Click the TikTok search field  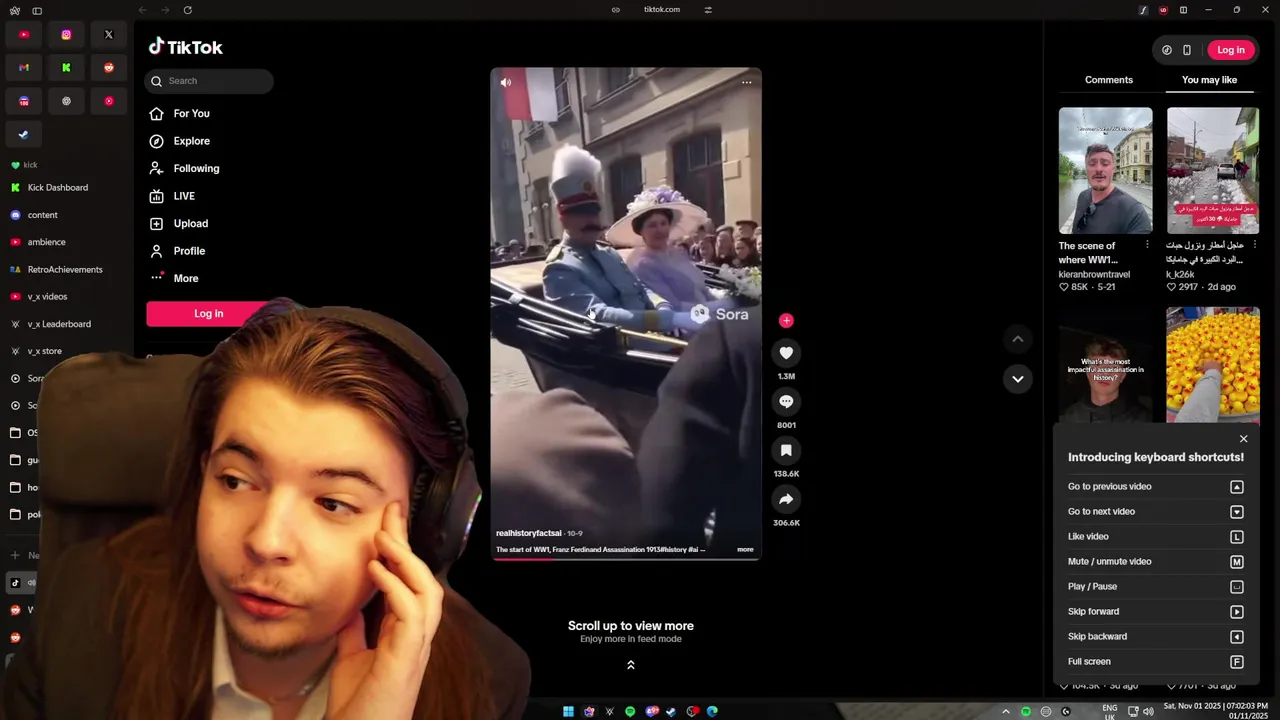coord(209,81)
